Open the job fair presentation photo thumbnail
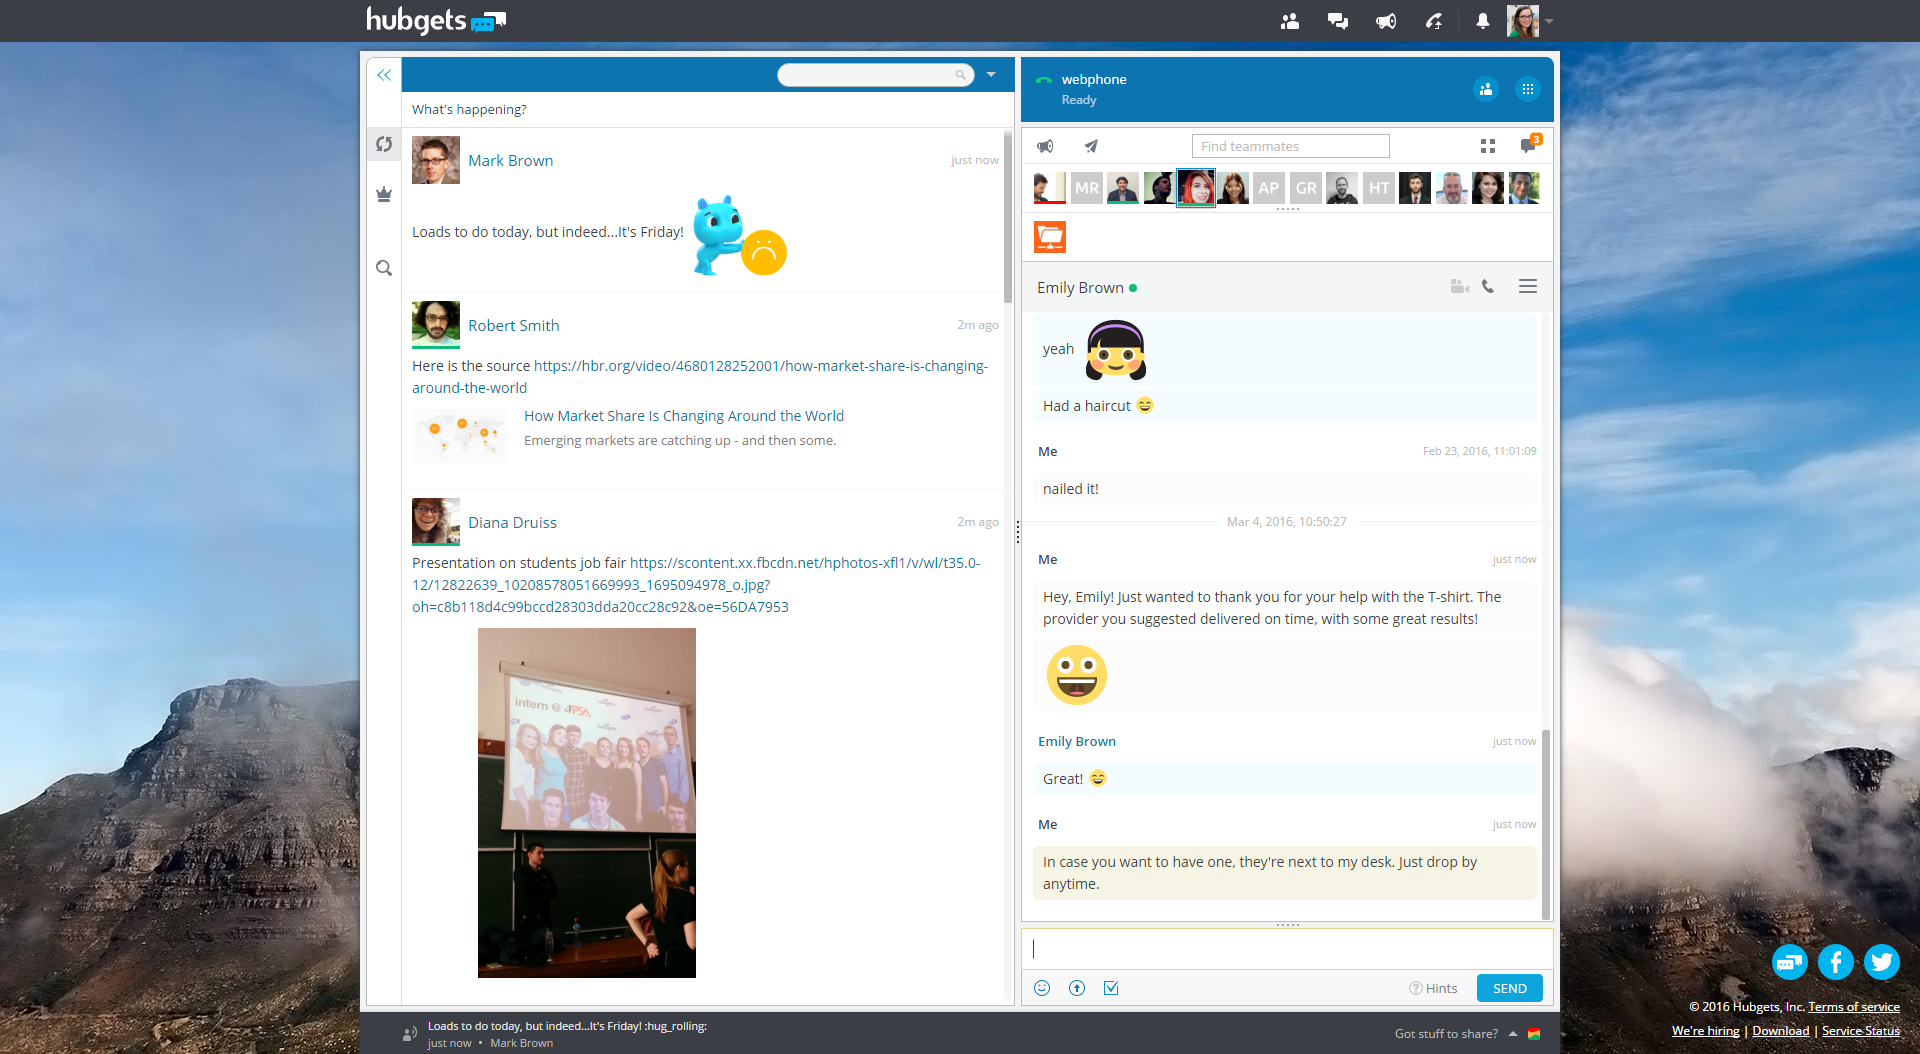 point(587,803)
